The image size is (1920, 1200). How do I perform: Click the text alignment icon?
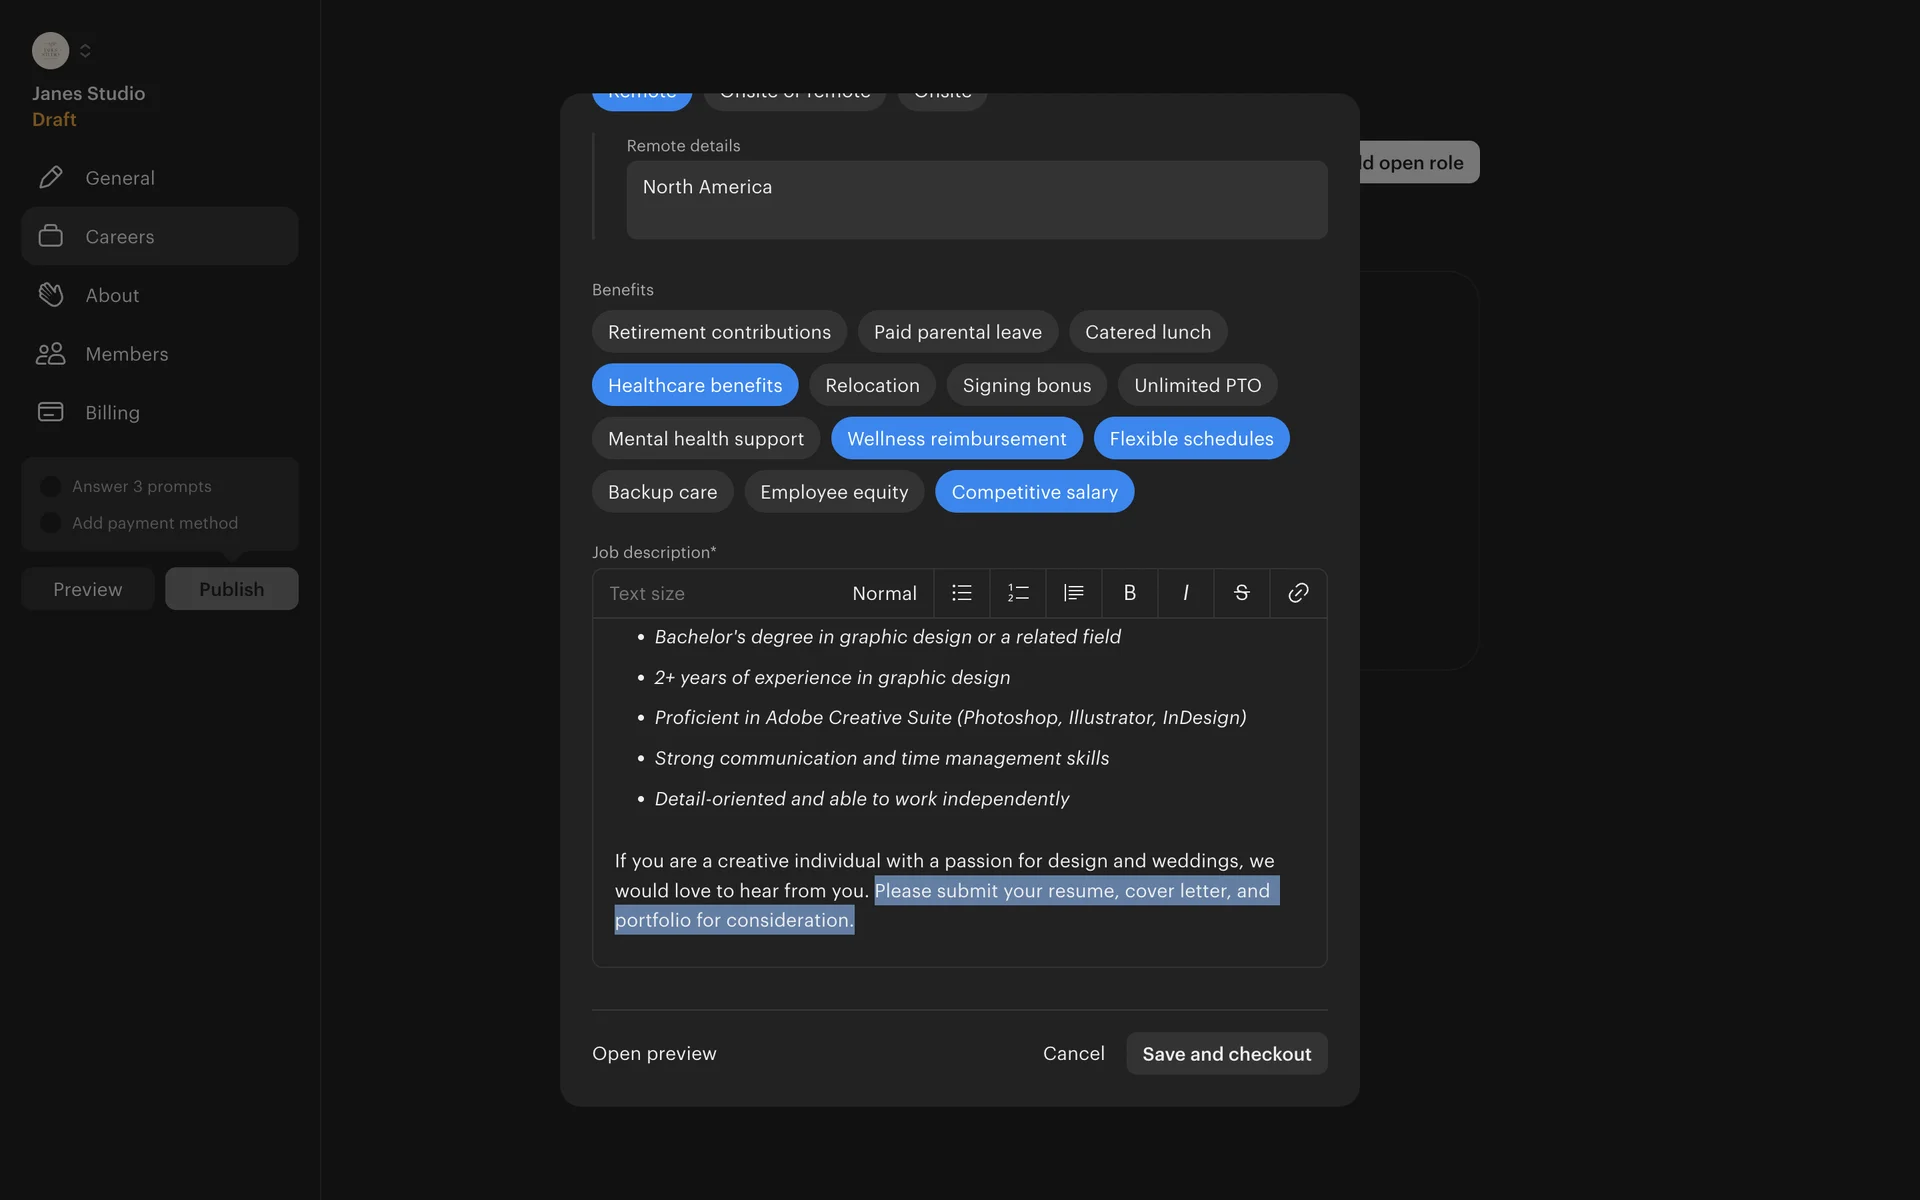click(x=1073, y=593)
